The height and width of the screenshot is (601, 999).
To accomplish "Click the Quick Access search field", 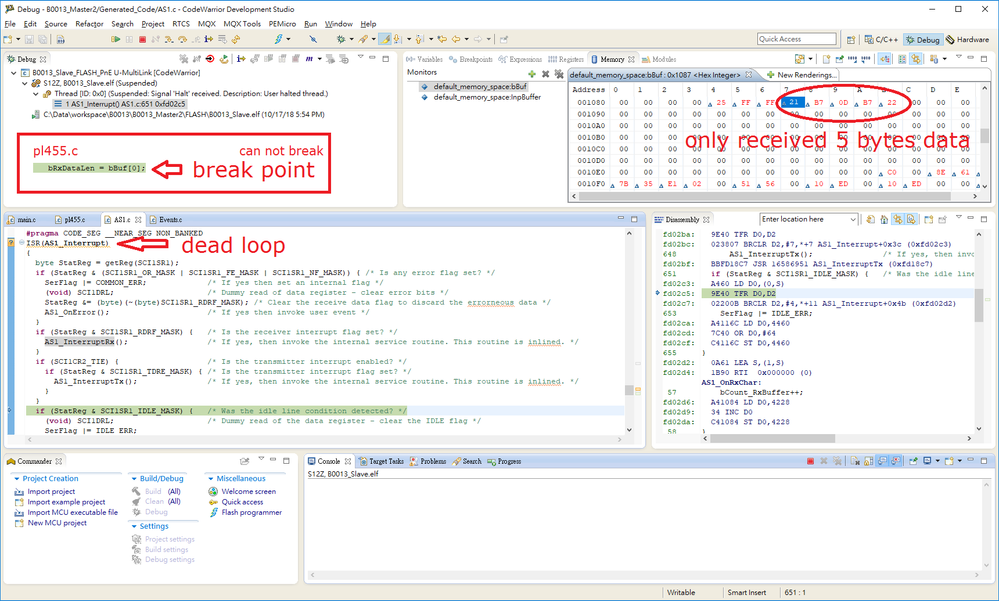I will coord(796,39).
